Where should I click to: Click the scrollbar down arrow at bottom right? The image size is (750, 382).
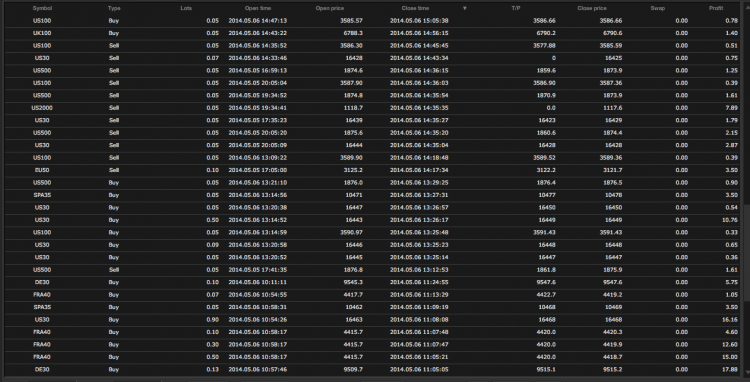(747, 371)
